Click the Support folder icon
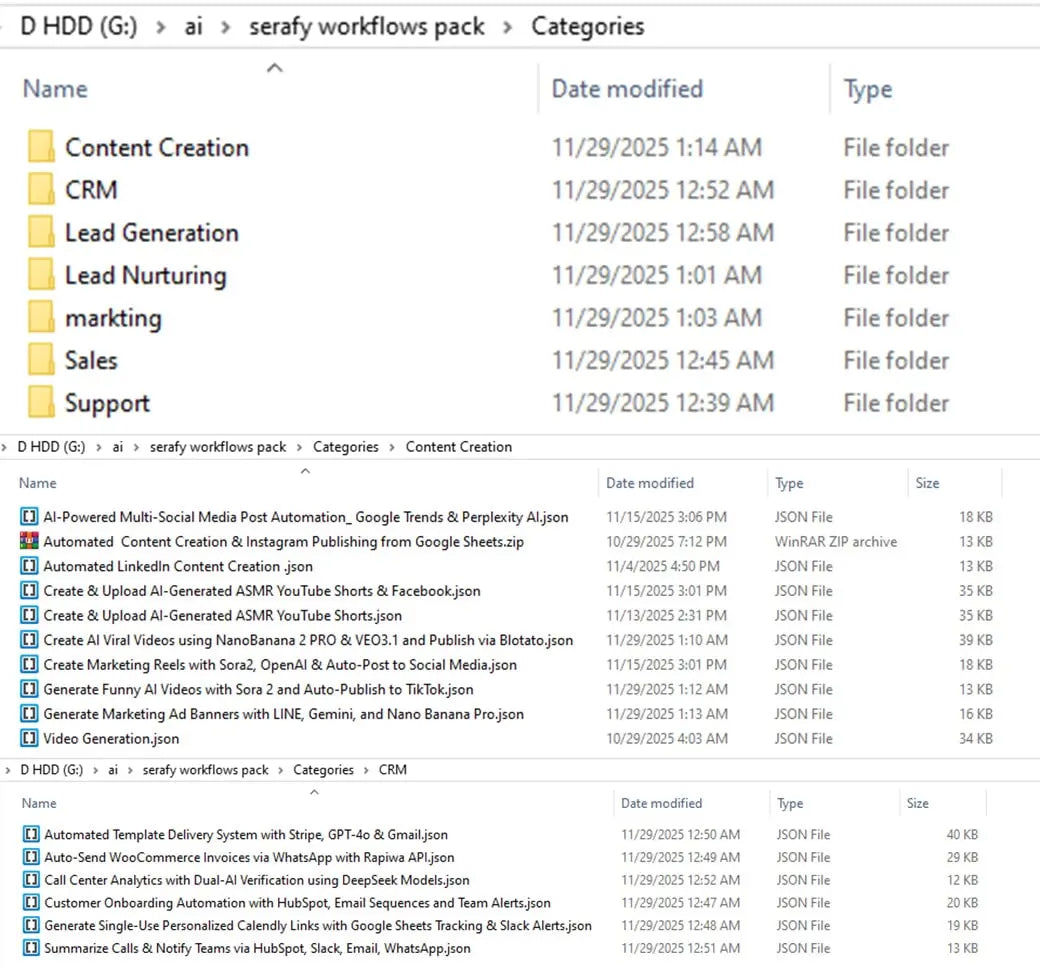 (x=41, y=403)
